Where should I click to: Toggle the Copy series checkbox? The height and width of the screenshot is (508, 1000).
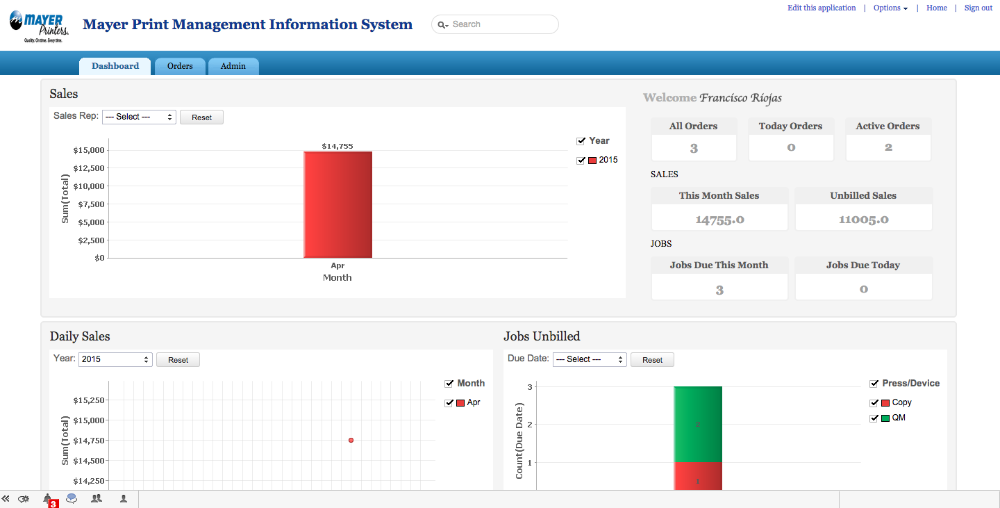[874, 403]
